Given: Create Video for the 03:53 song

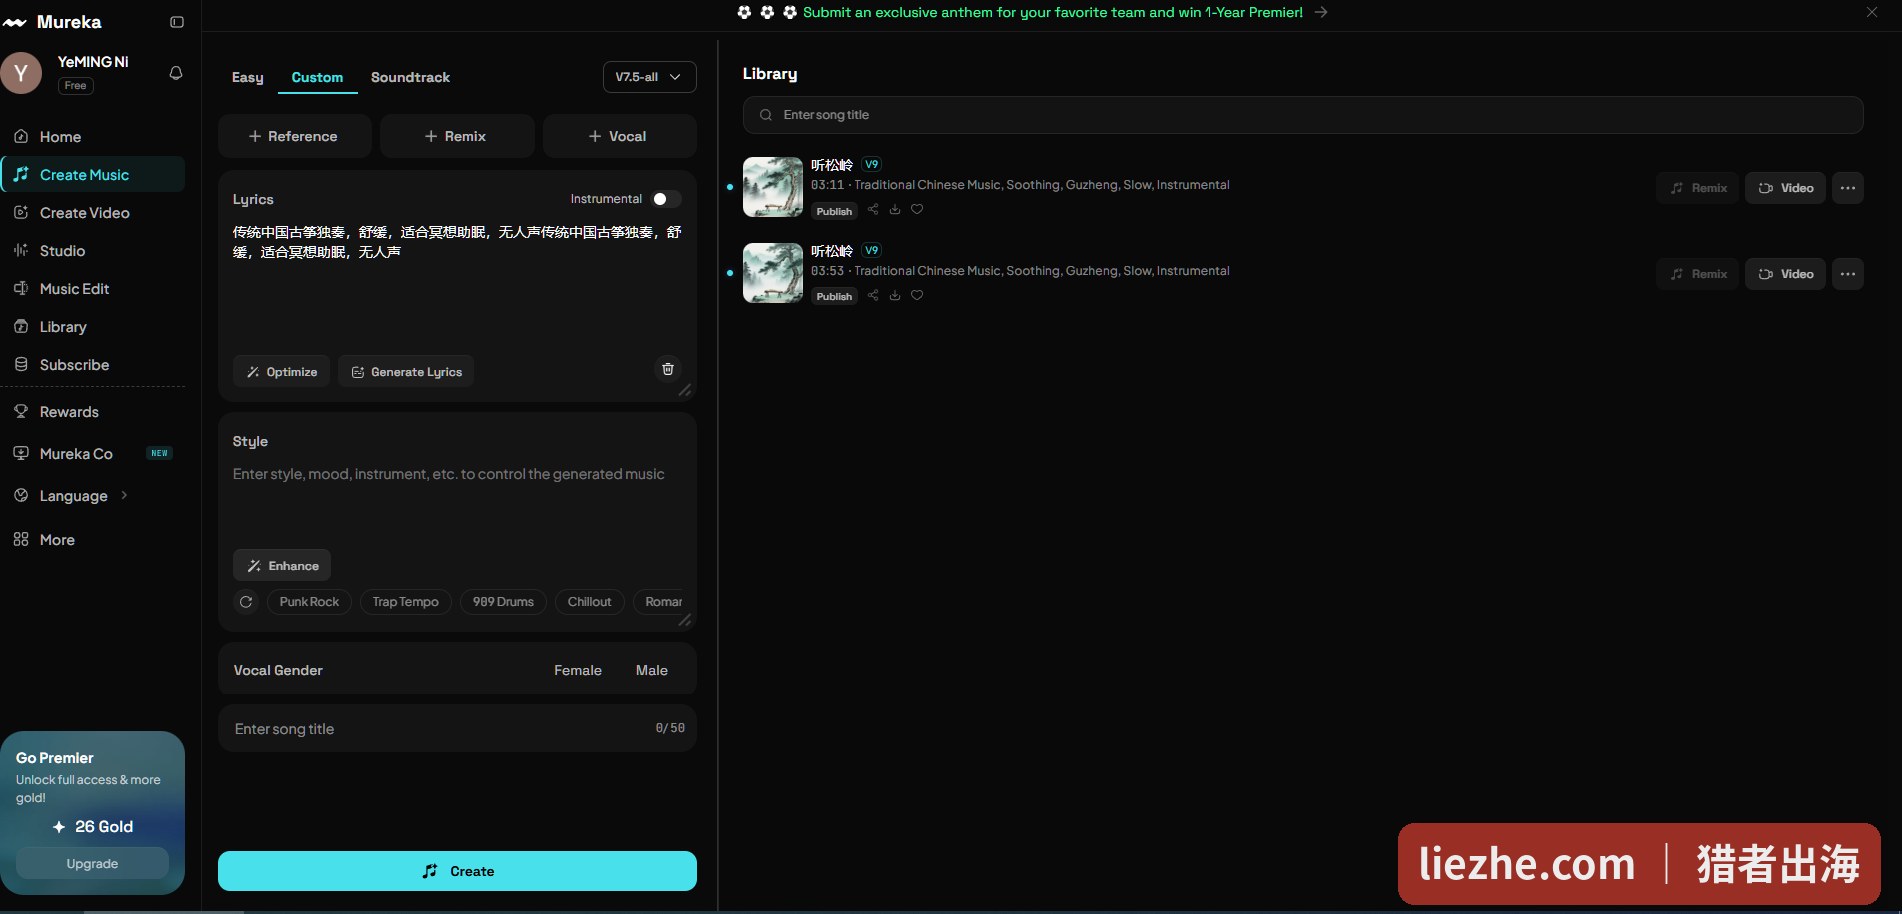Looking at the screenshot, I should coord(1786,274).
